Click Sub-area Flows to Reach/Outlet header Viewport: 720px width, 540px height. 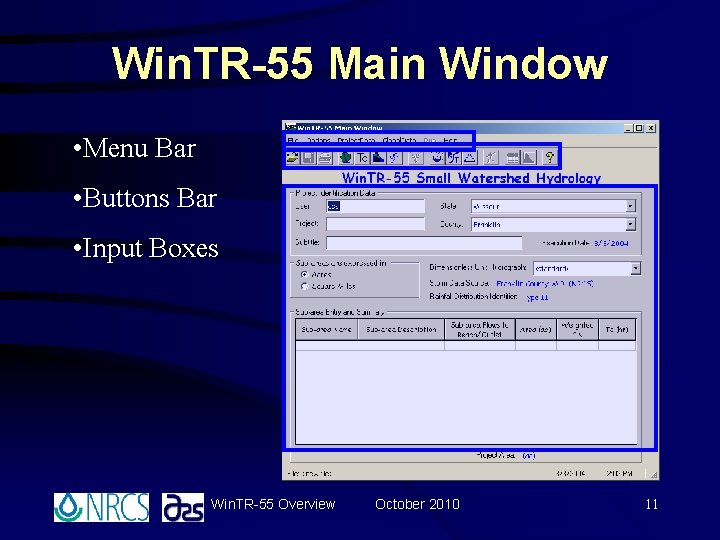[480, 329]
